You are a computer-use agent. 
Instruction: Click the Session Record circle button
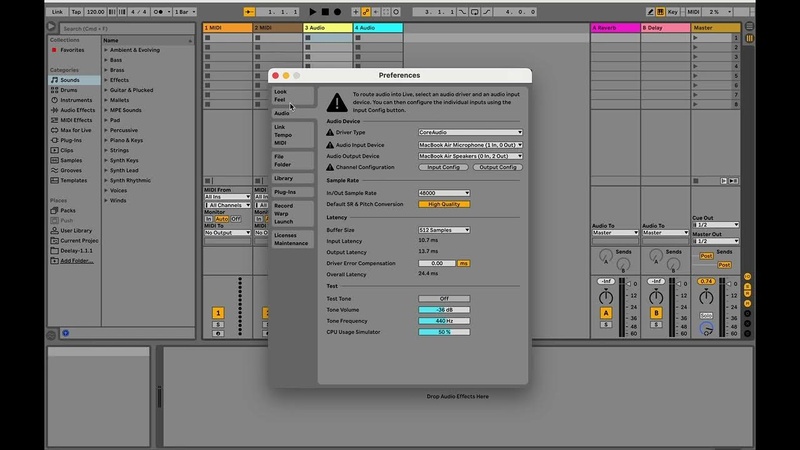(396, 12)
